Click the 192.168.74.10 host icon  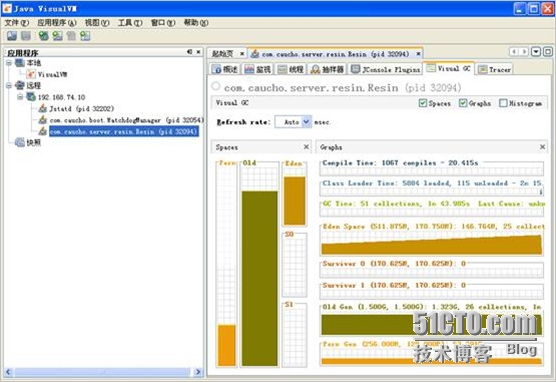tap(31, 96)
